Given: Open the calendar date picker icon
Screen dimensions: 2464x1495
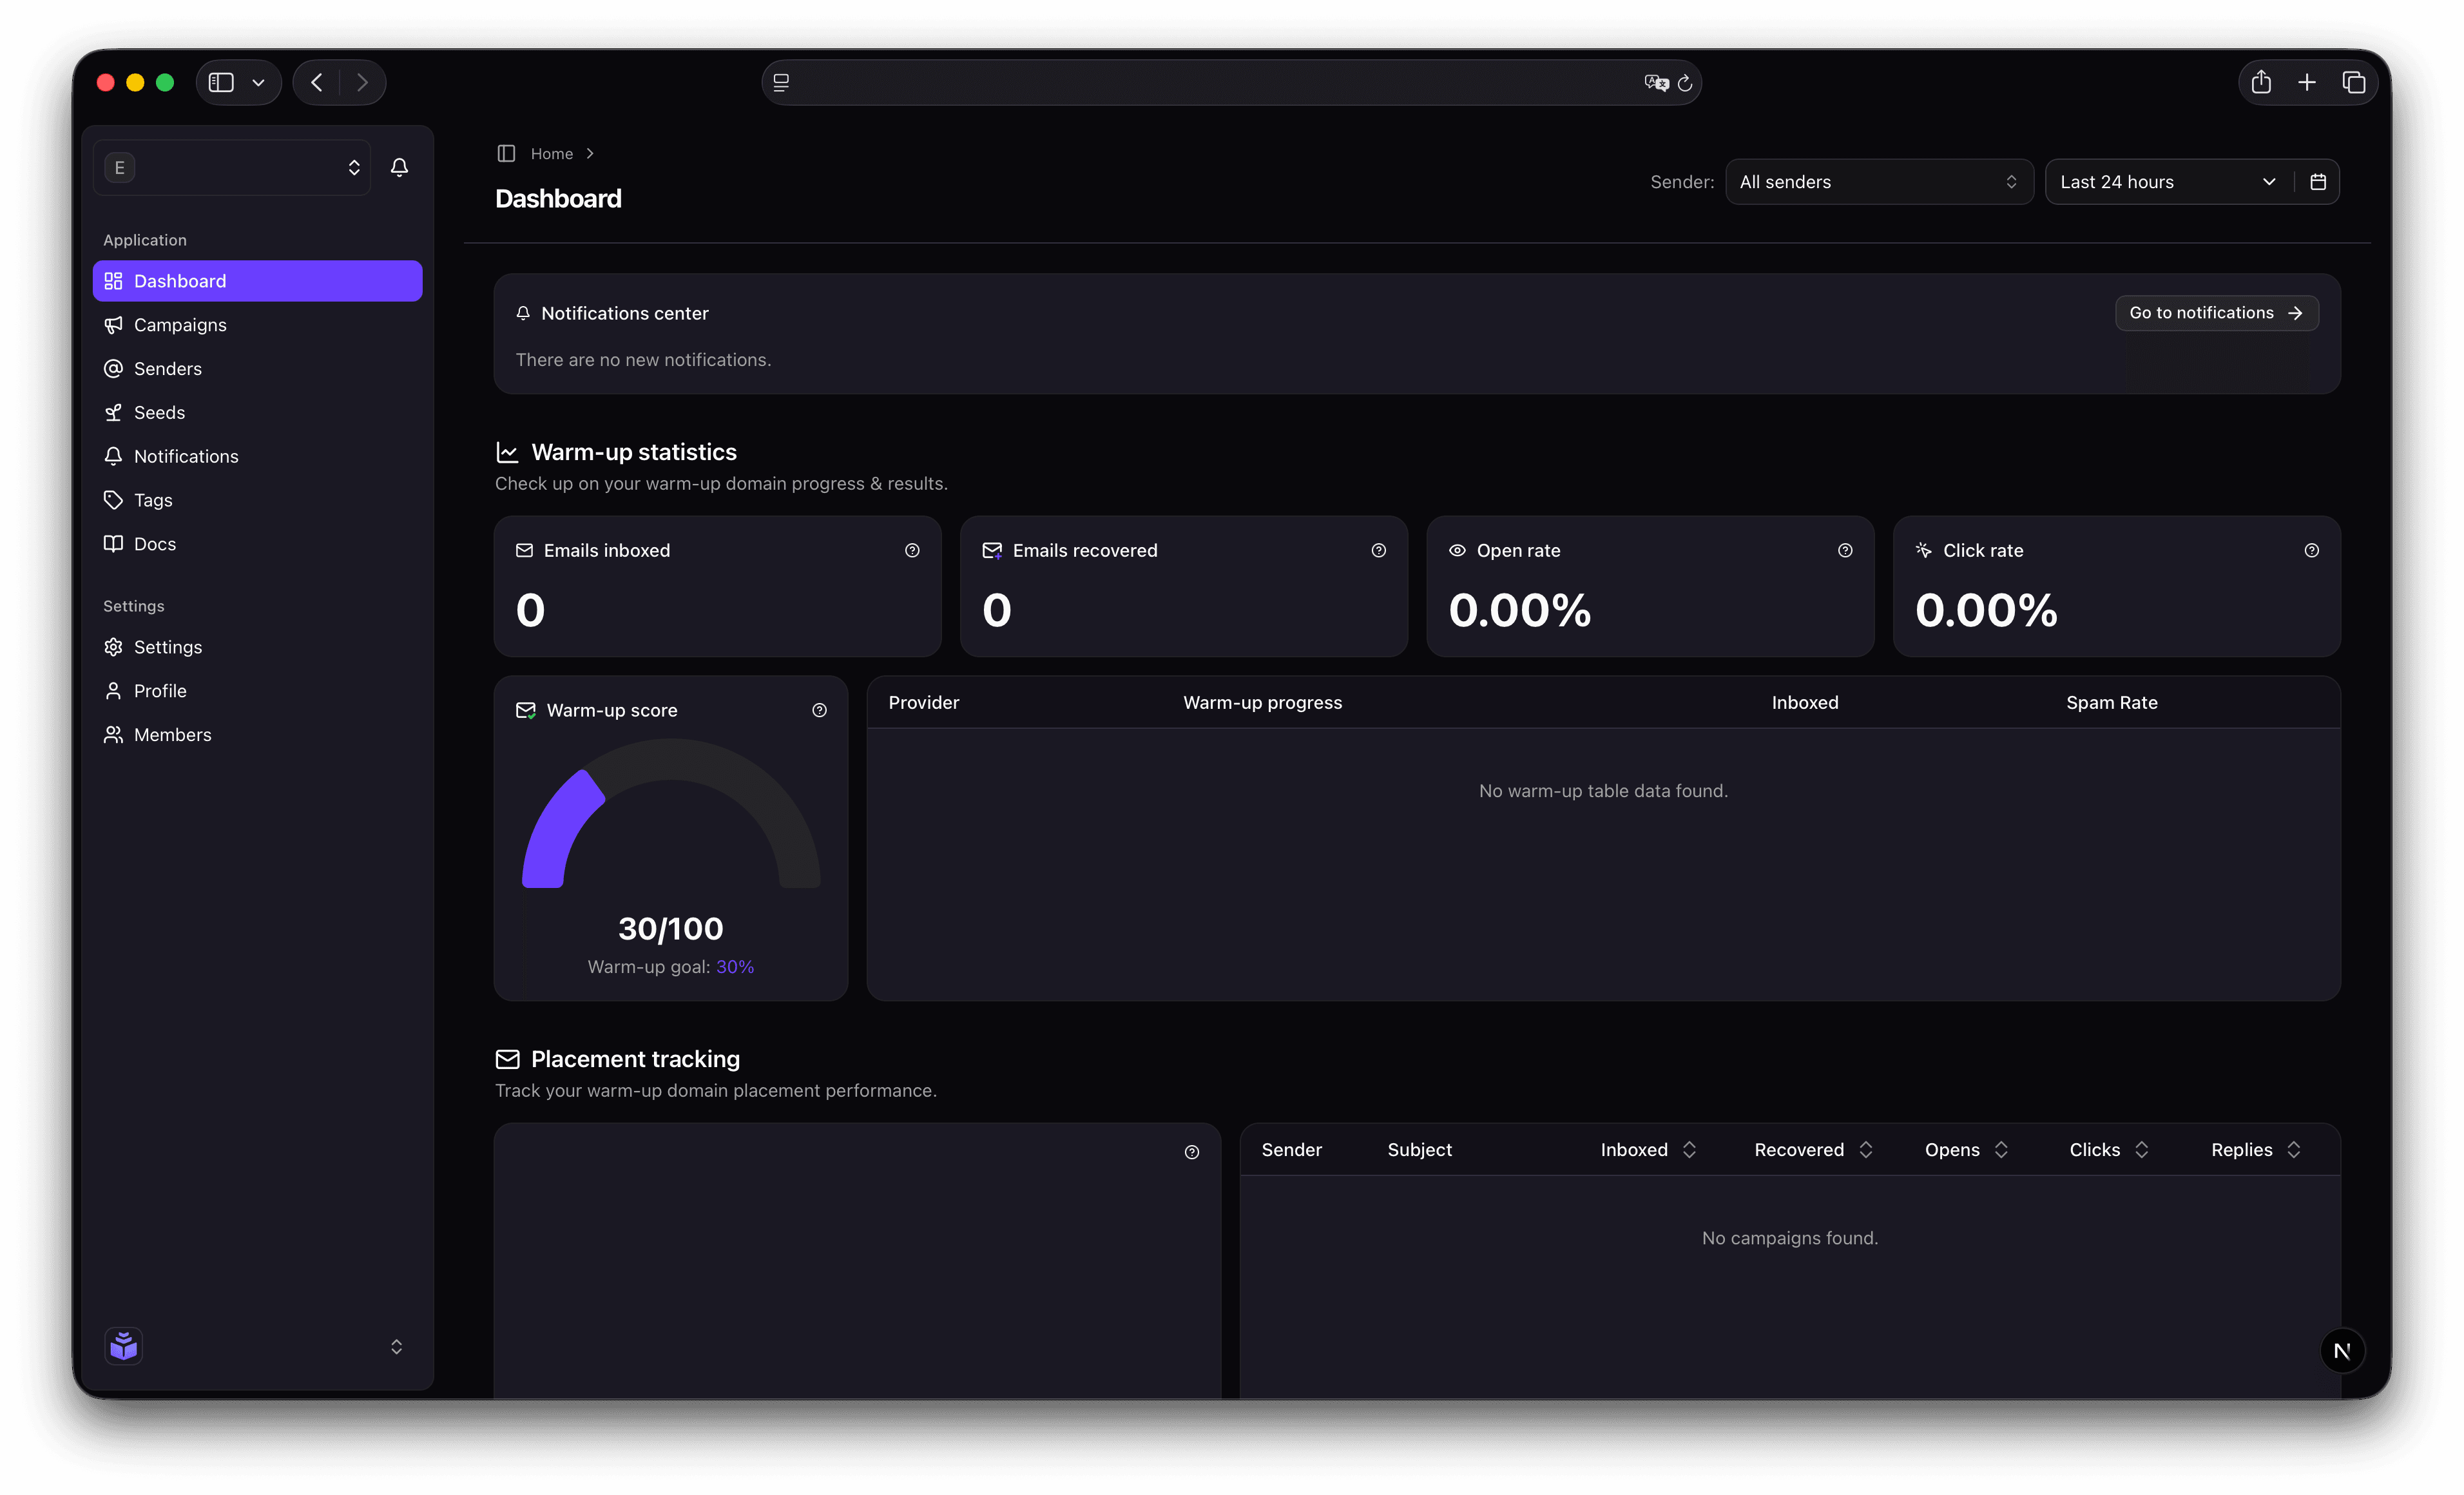Looking at the screenshot, I should pos(2318,182).
